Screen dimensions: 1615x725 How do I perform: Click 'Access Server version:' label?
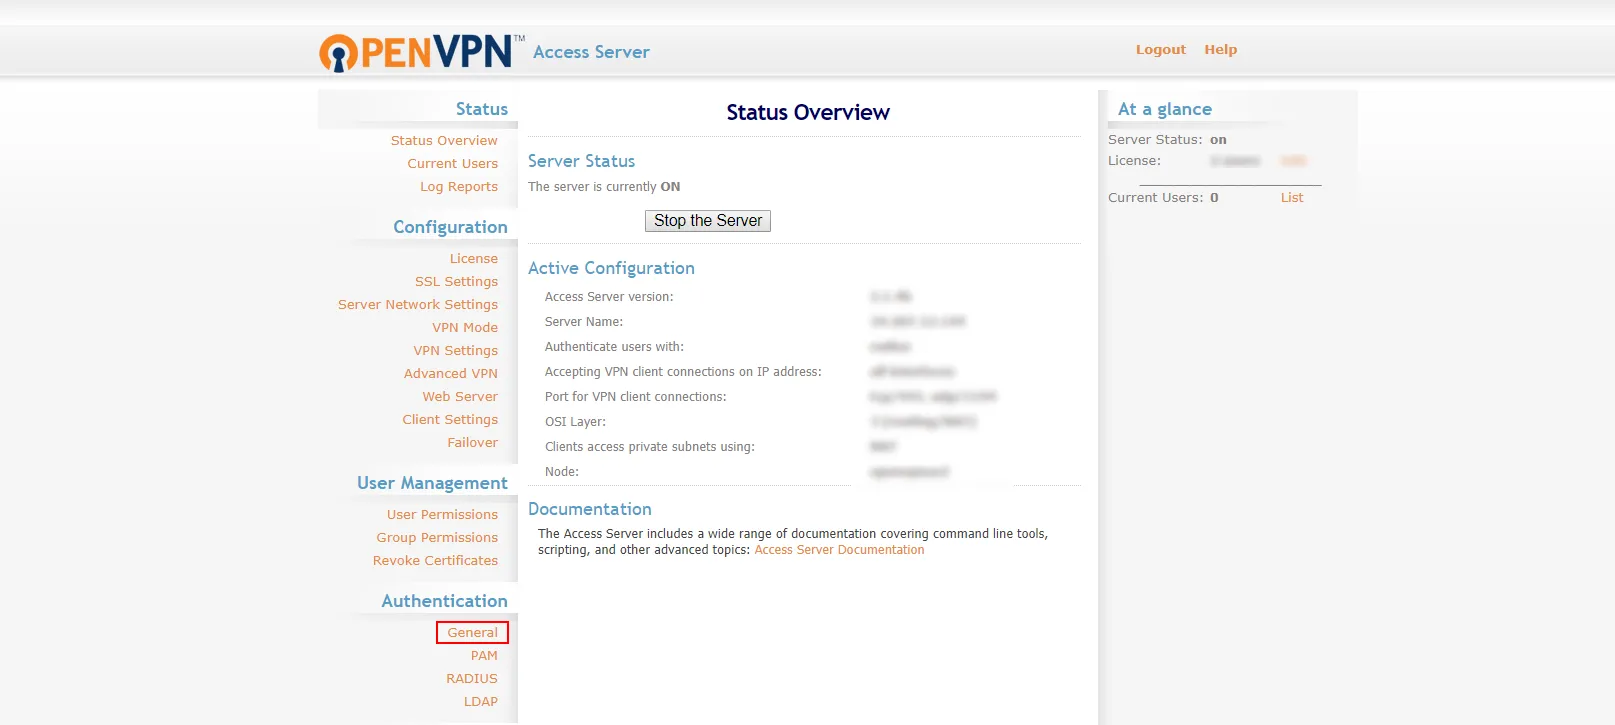(609, 297)
